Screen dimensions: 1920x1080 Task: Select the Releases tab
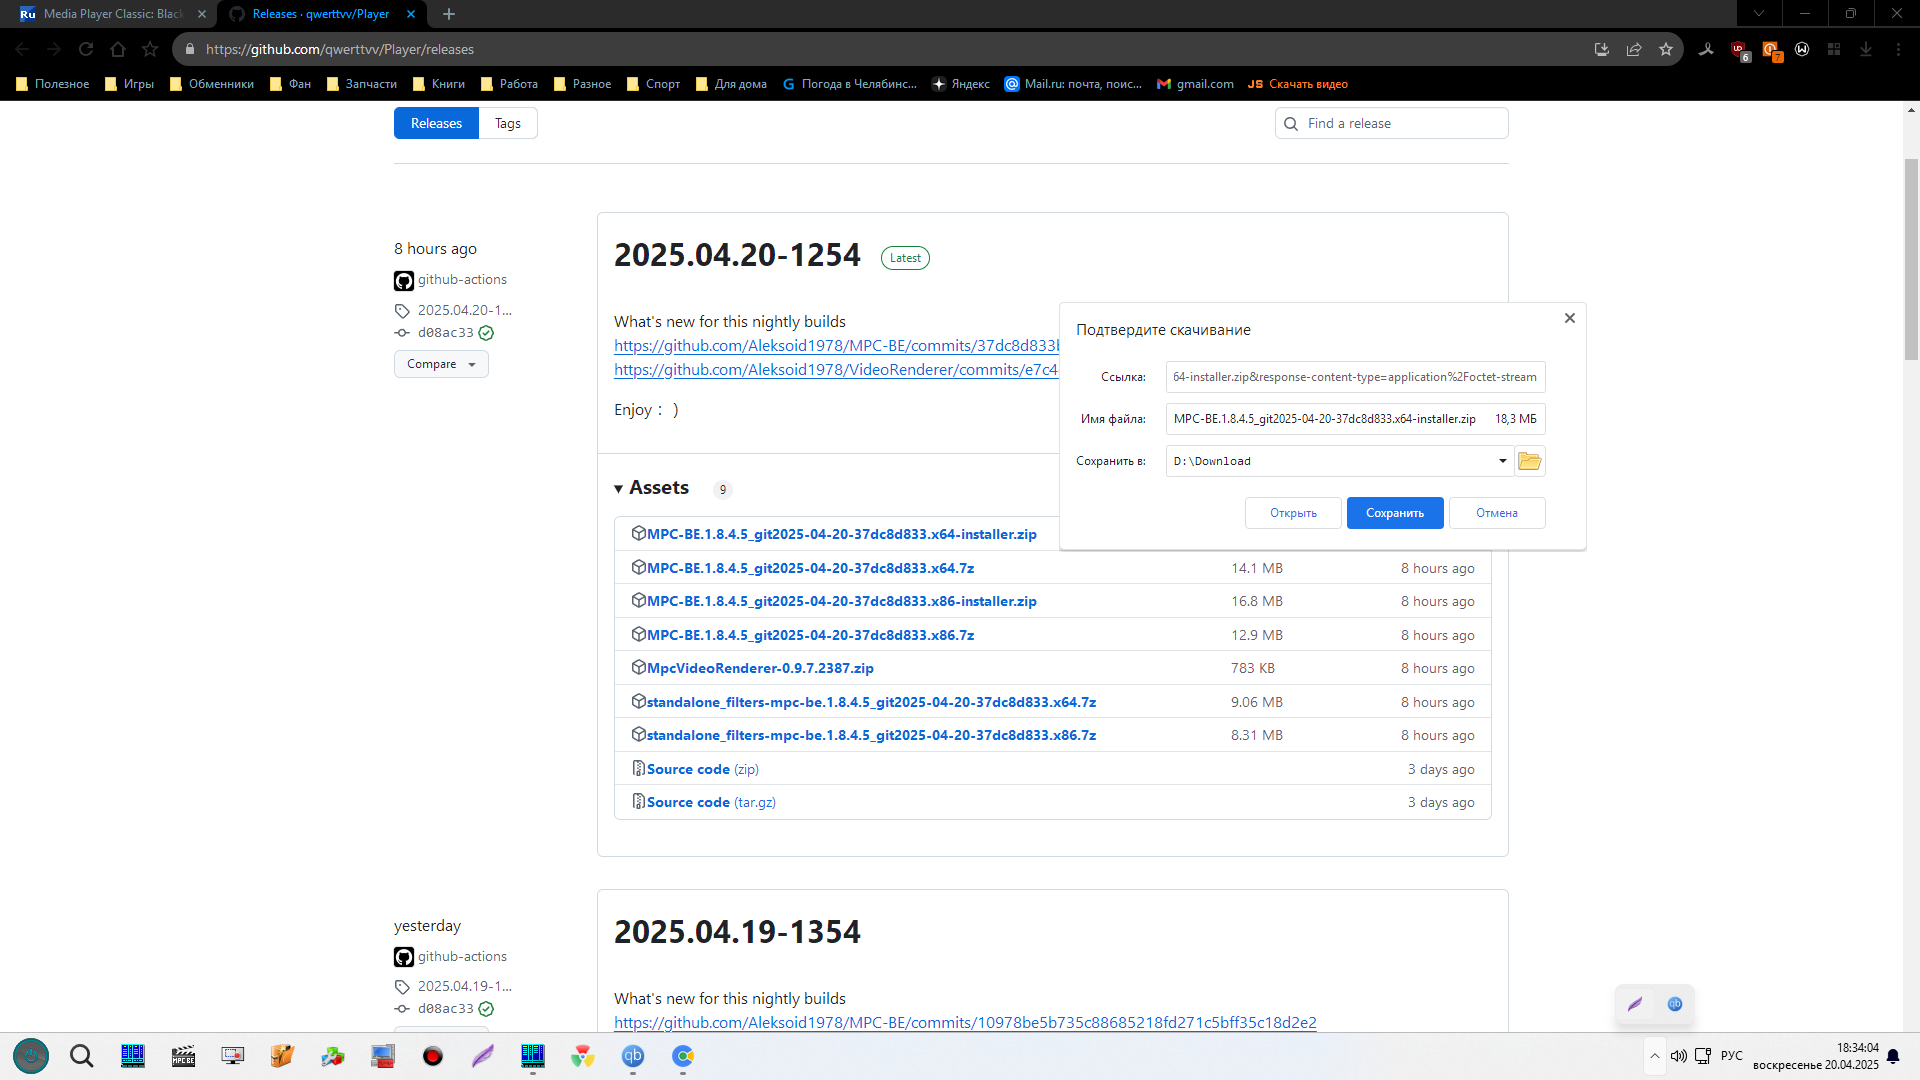coord(436,123)
